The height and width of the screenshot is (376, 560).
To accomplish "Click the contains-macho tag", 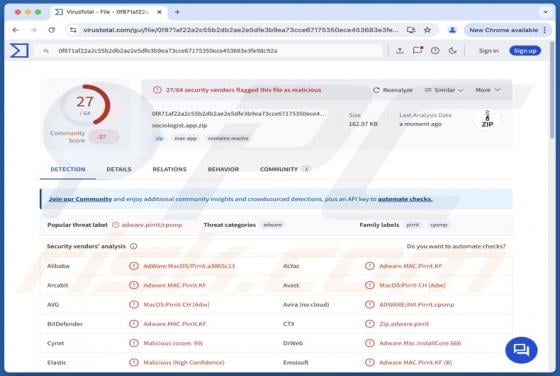I will 228,138.
